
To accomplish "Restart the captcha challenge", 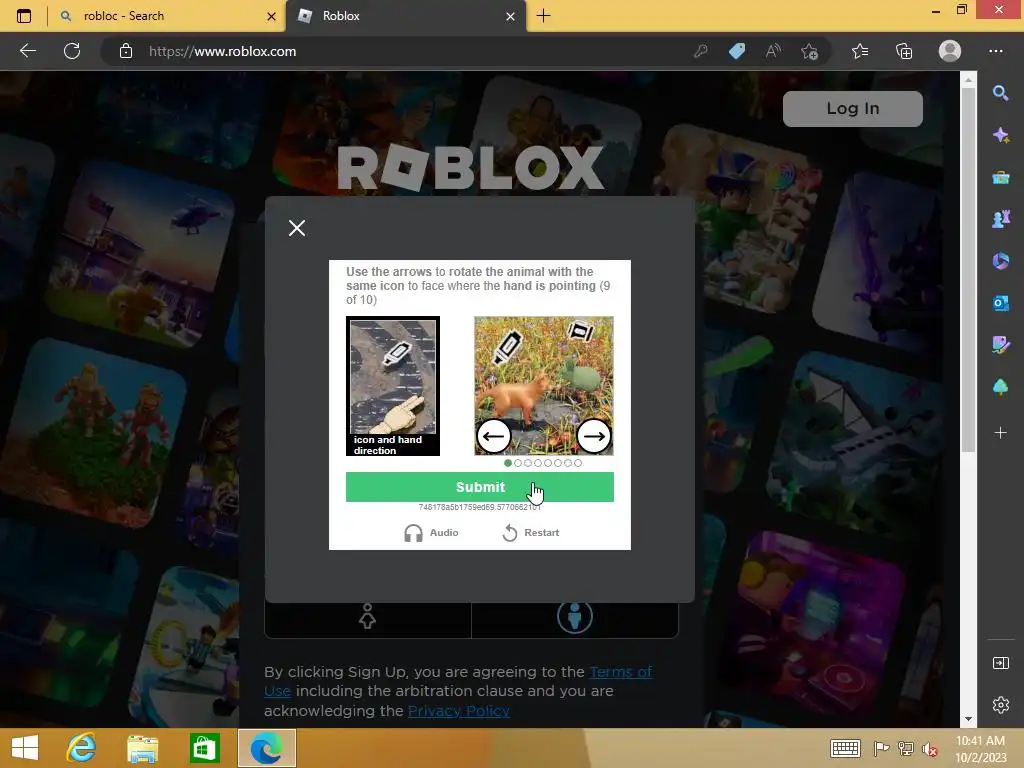I will 530,533.
